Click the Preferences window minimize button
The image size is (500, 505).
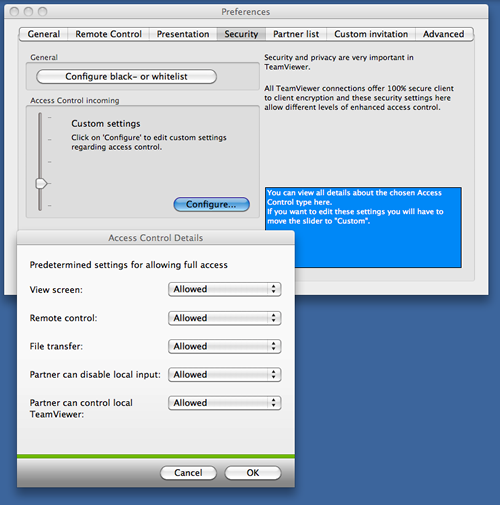point(28,12)
